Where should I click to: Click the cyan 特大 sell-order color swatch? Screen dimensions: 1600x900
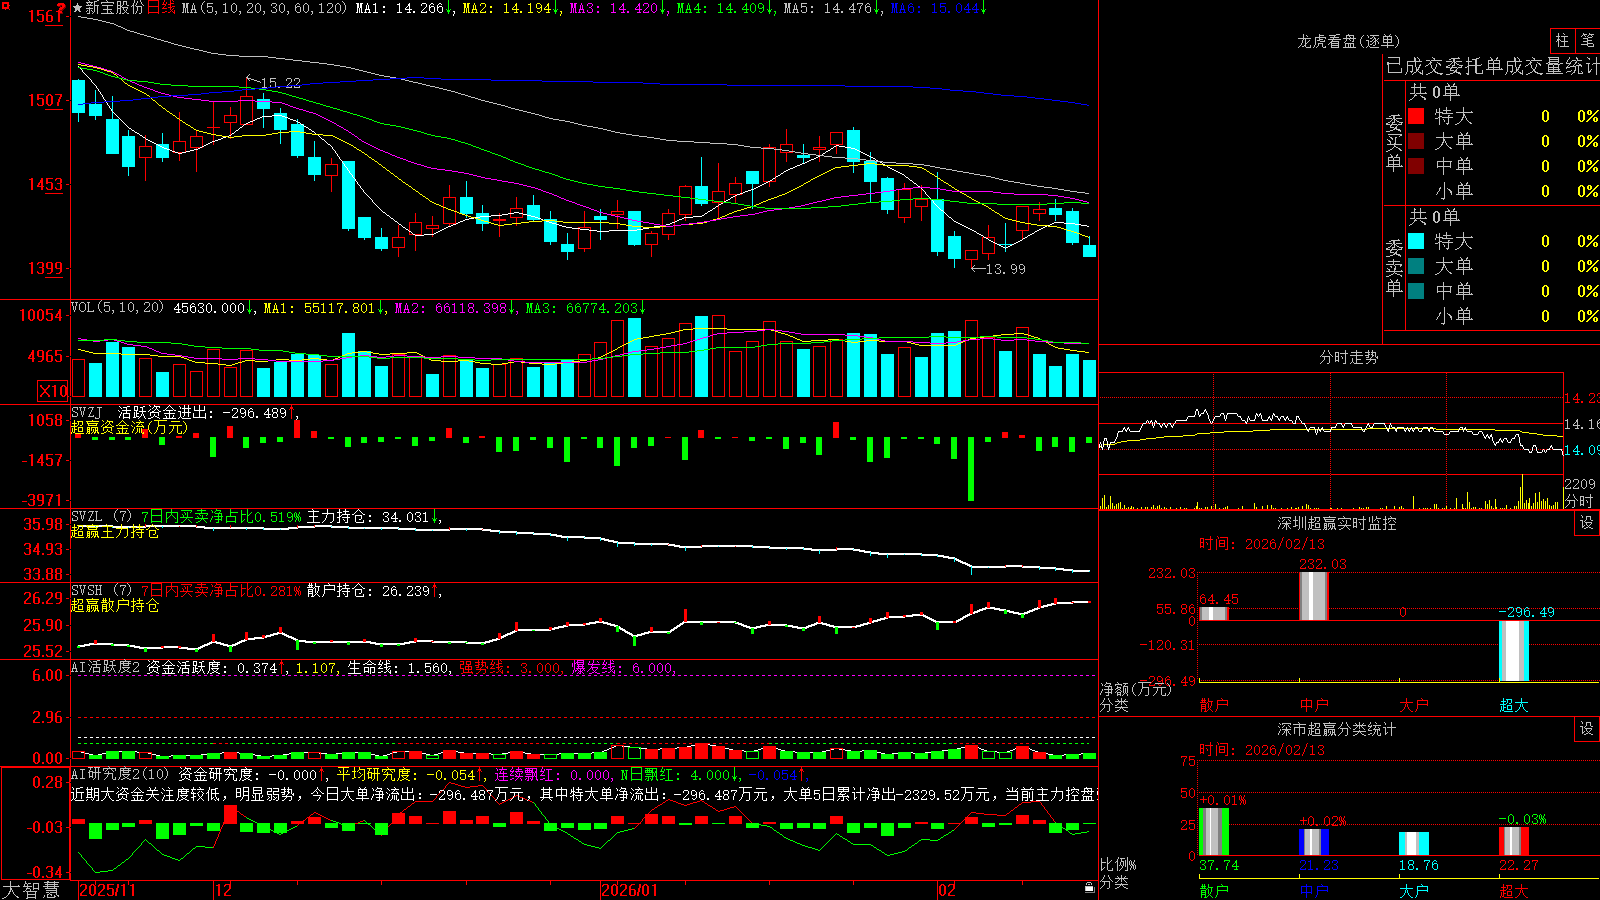tap(1416, 241)
